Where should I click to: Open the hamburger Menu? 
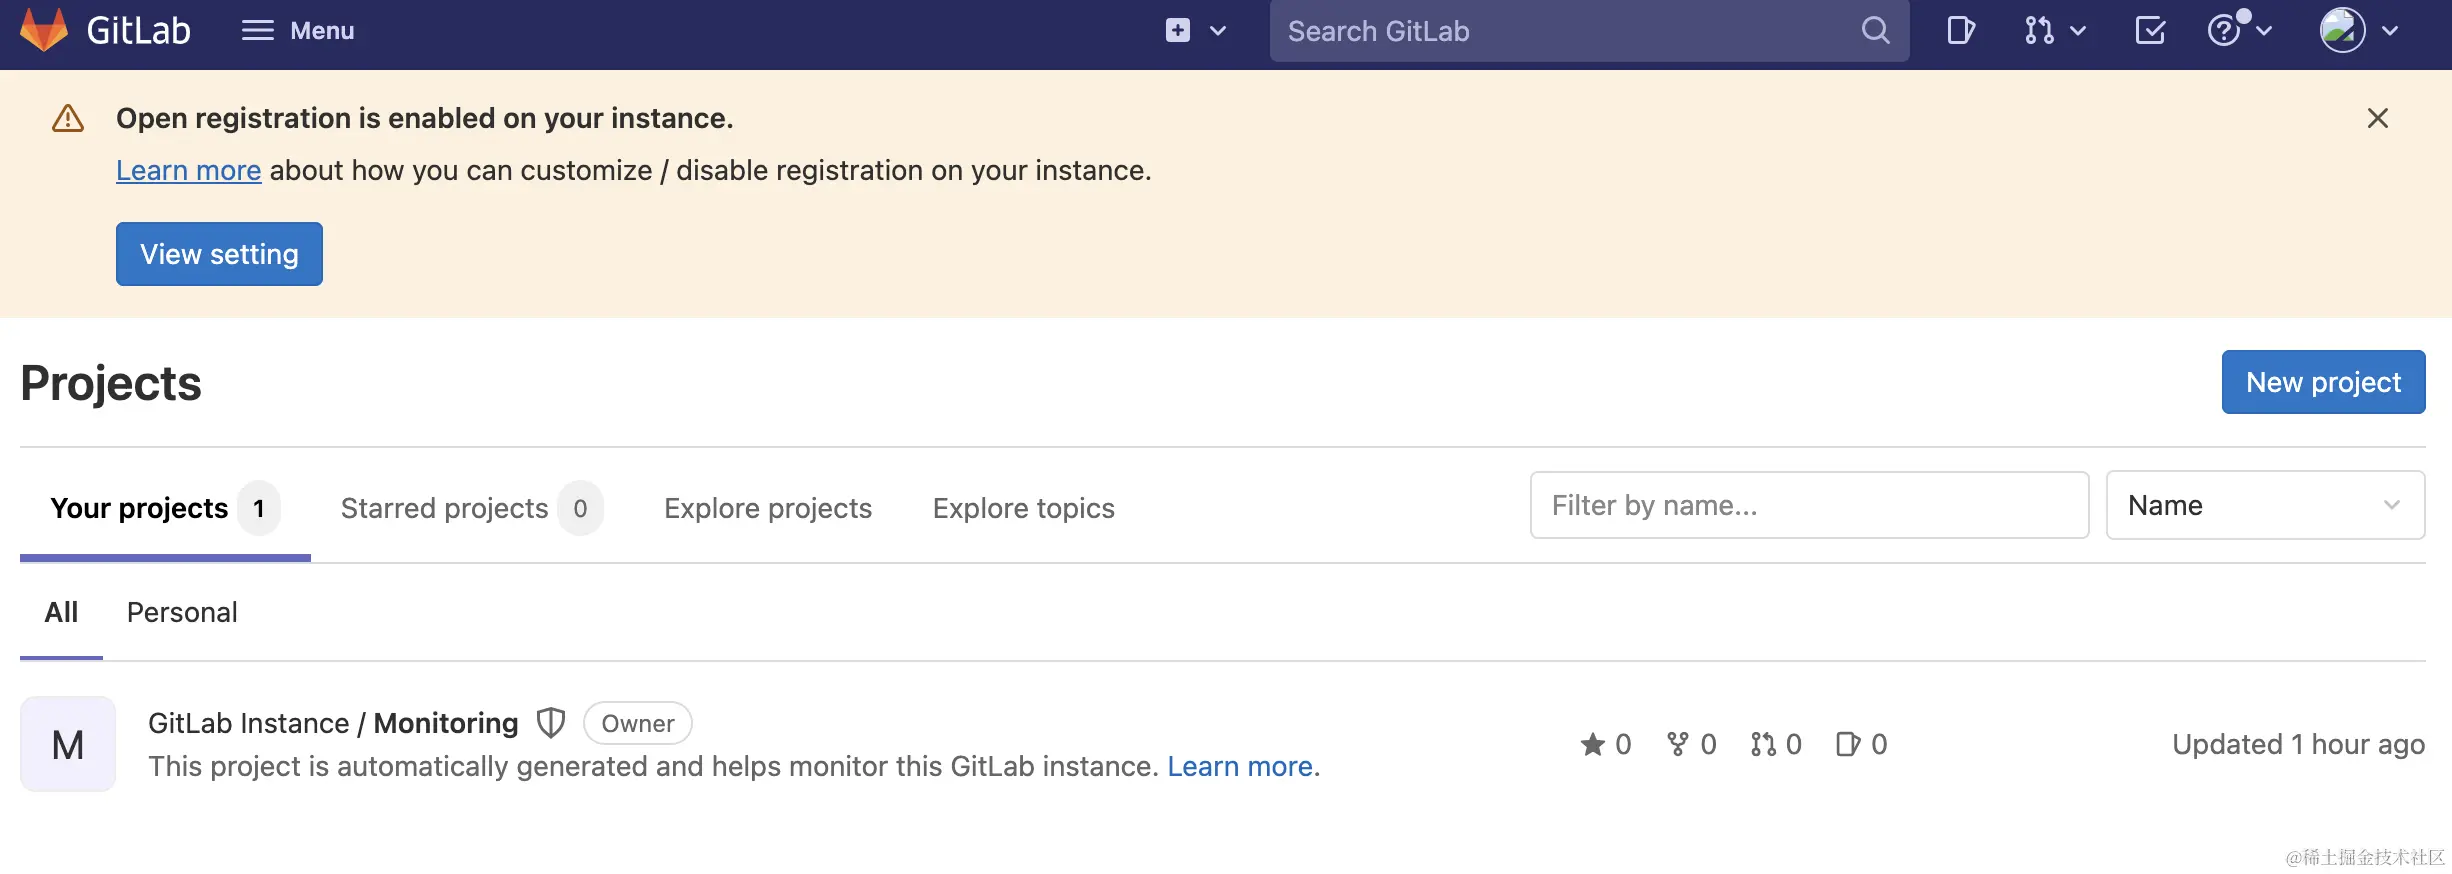coord(298,31)
